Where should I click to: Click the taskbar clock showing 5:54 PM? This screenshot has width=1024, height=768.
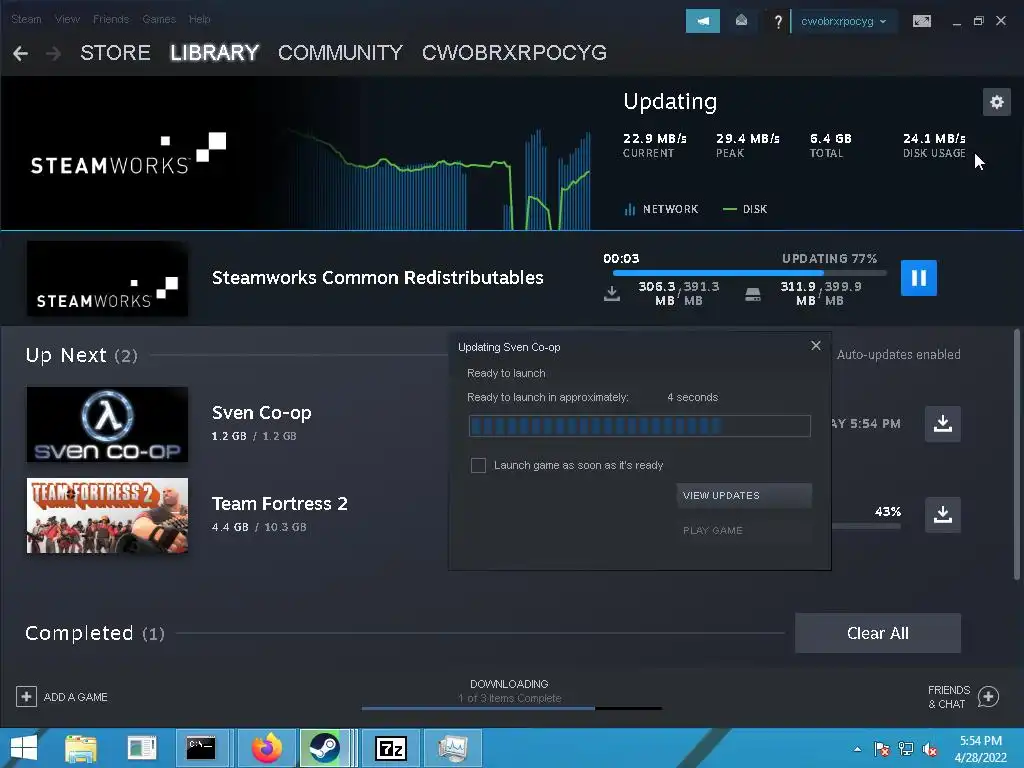[980, 749]
